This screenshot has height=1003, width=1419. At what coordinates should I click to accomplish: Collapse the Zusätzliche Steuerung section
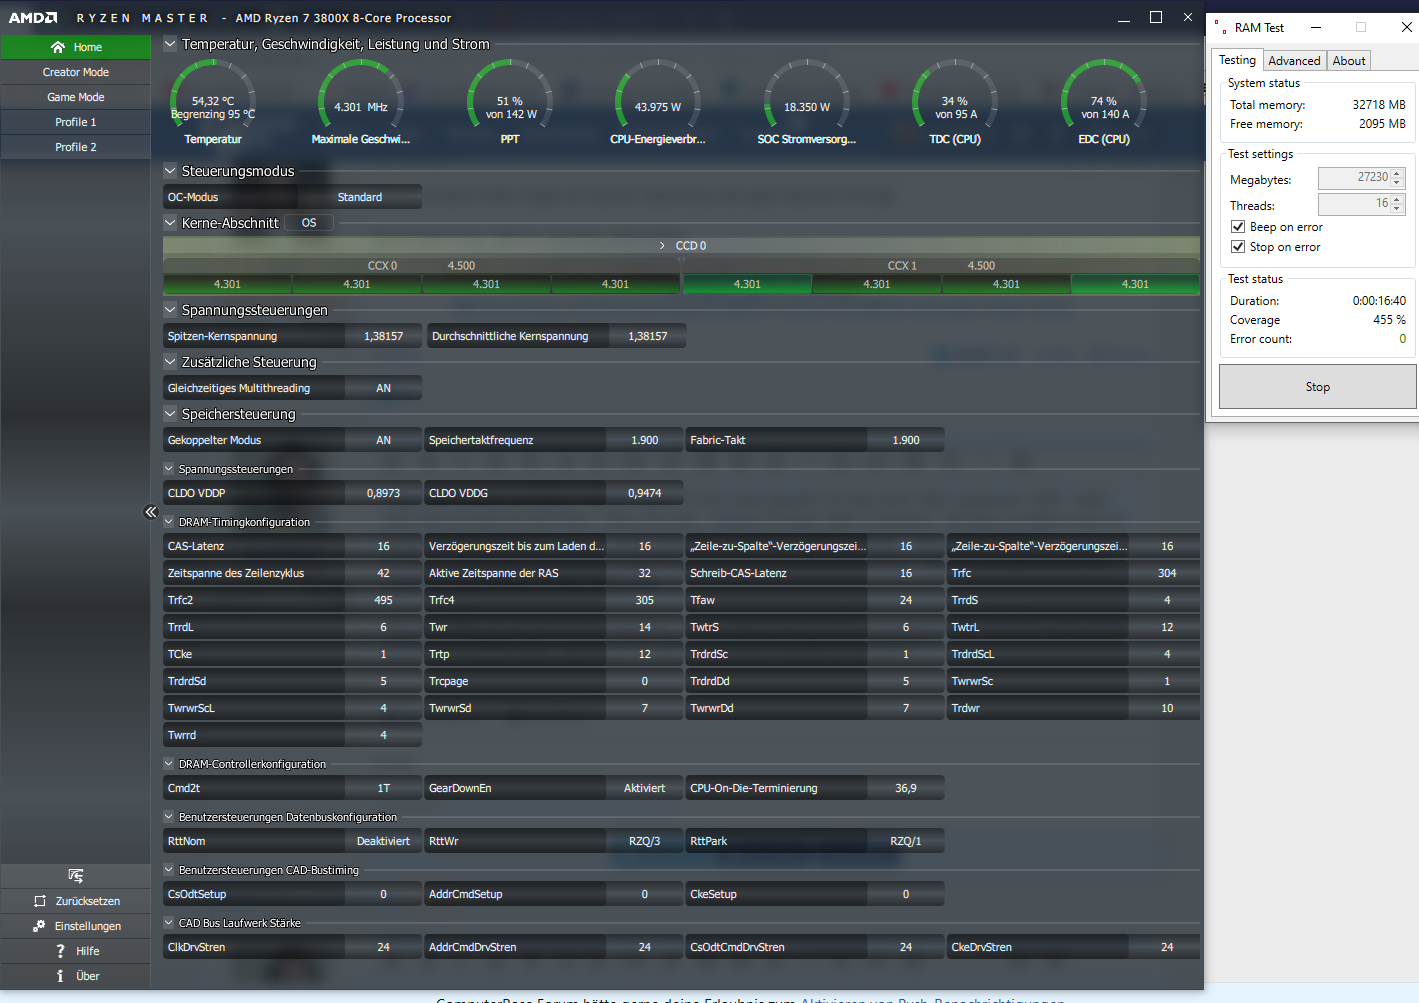(x=170, y=362)
